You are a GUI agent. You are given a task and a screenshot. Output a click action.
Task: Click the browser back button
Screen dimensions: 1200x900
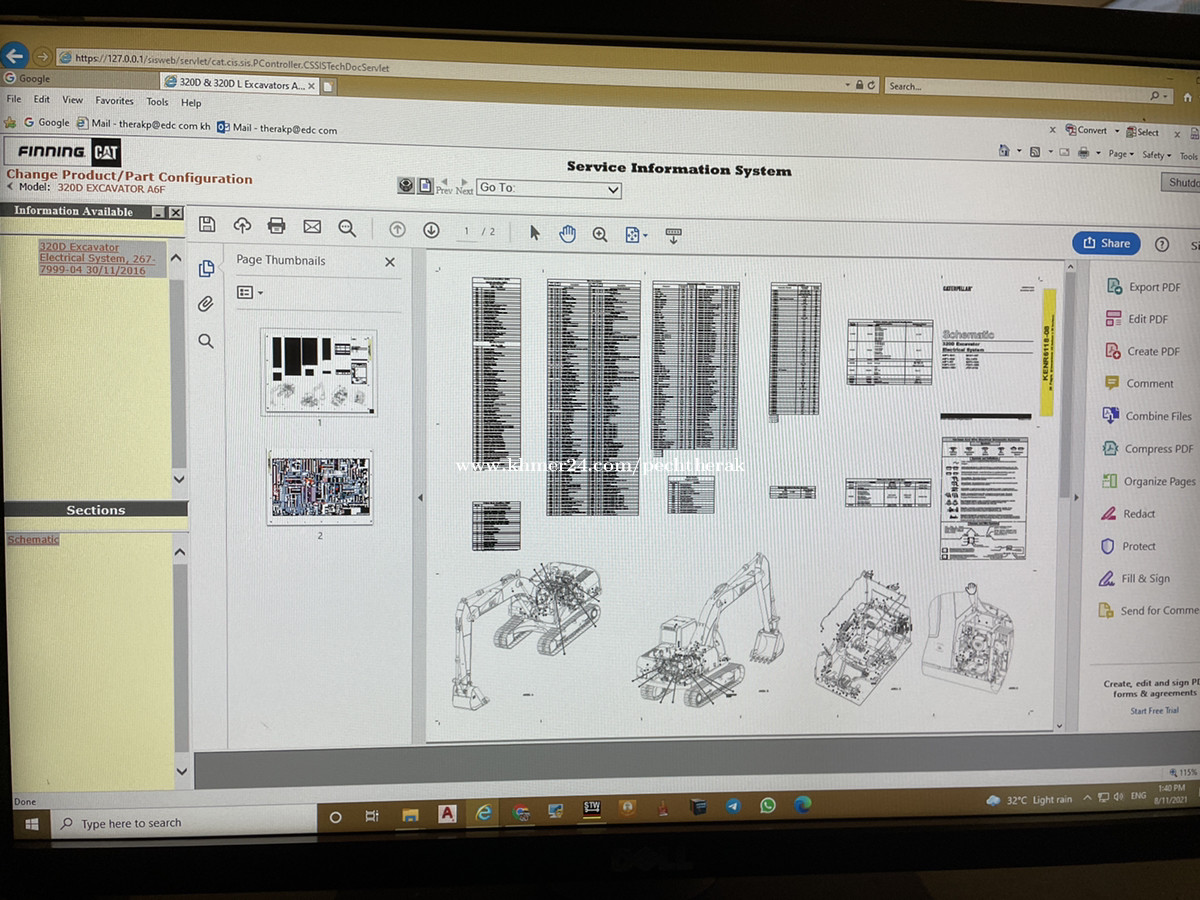[x=14, y=55]
